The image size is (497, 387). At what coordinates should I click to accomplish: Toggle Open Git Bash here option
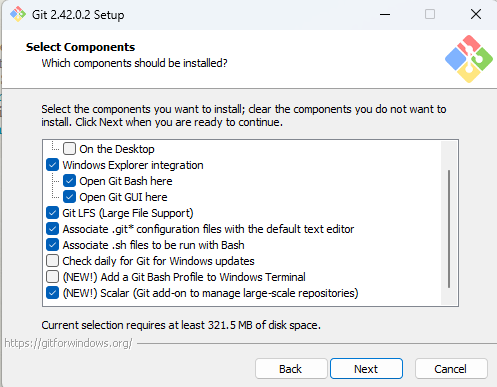coord(69,181)
